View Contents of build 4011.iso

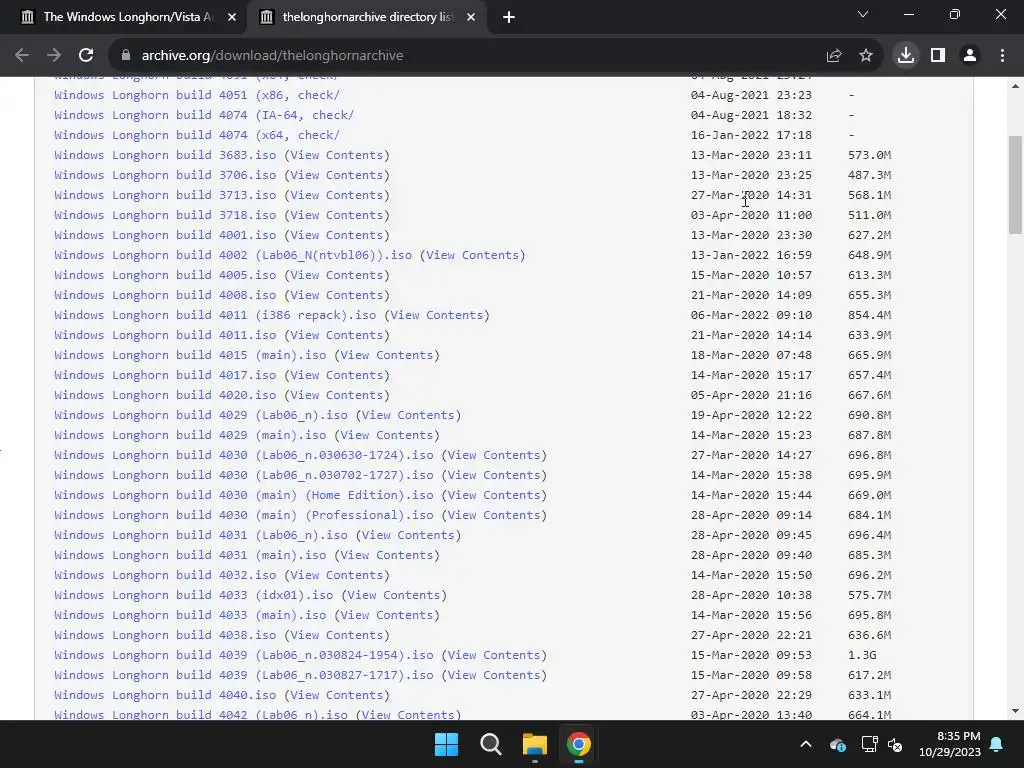pyautogui.click(x=336, y=335)
